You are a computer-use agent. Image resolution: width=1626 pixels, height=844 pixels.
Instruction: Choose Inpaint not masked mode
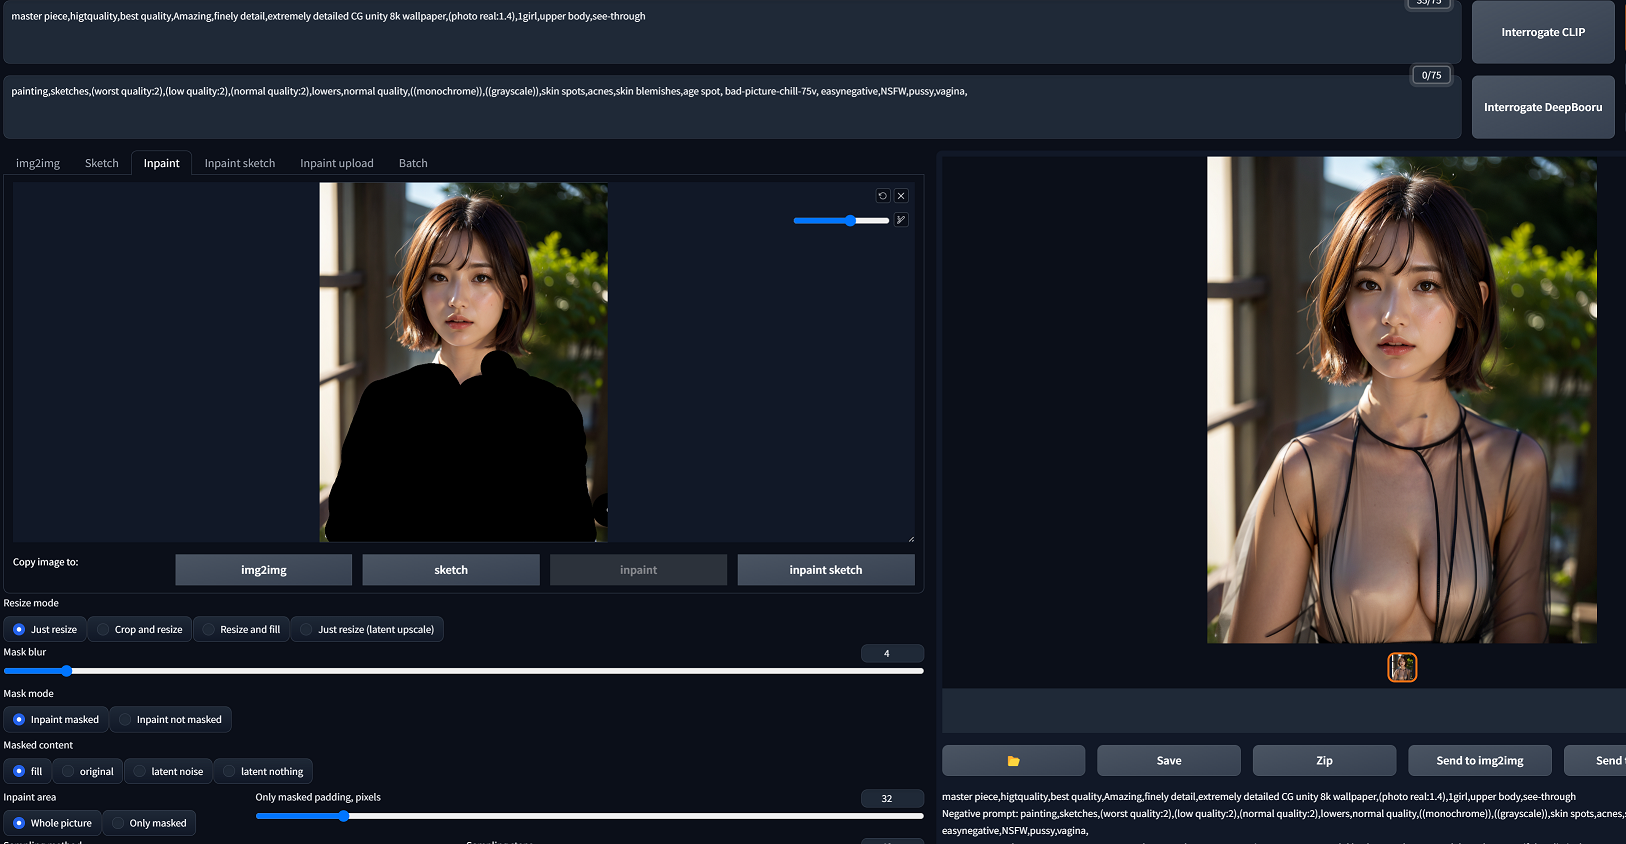[x=170, y=720]
